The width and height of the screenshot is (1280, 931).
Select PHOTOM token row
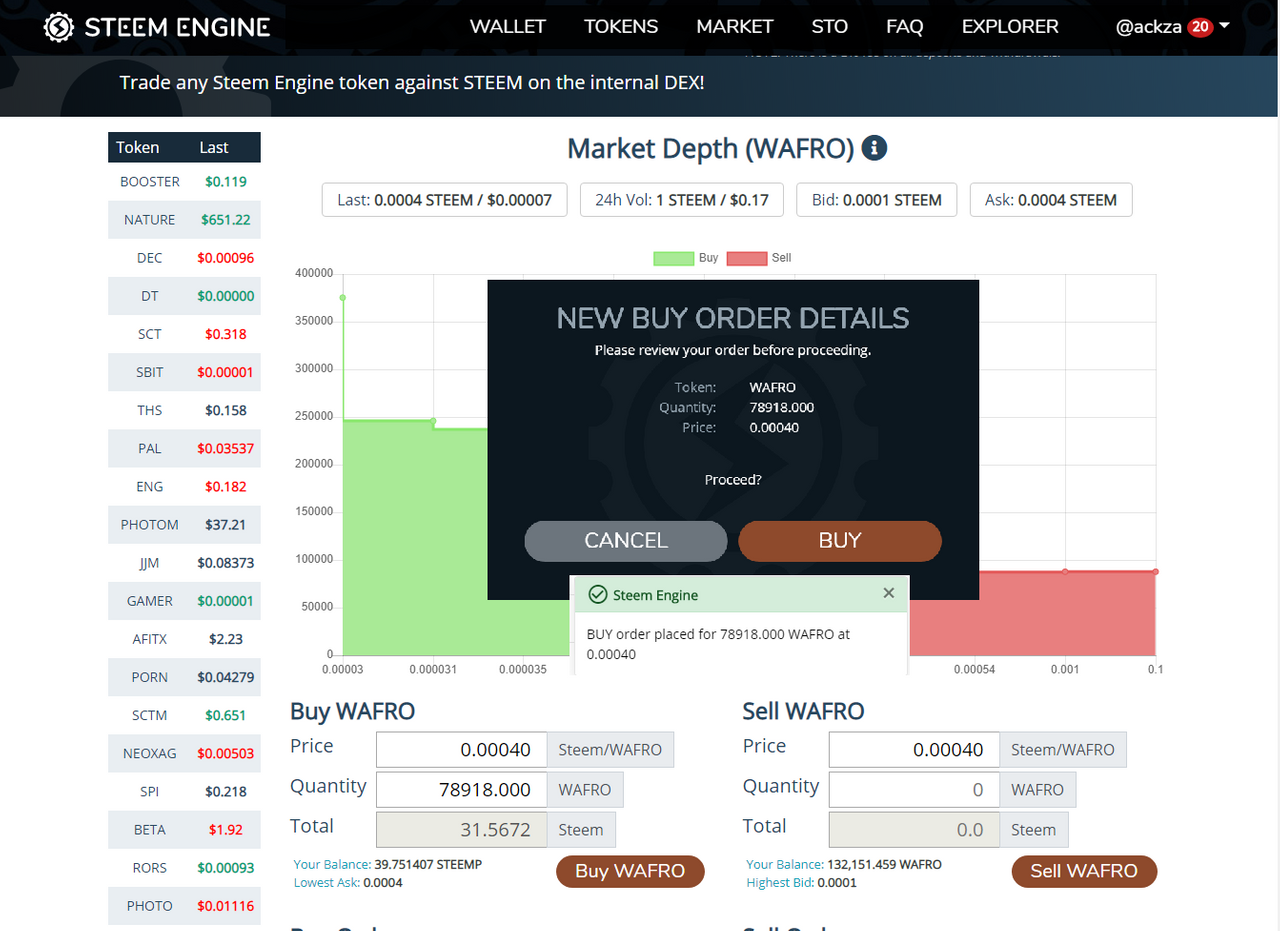click(x=184, y=524)
